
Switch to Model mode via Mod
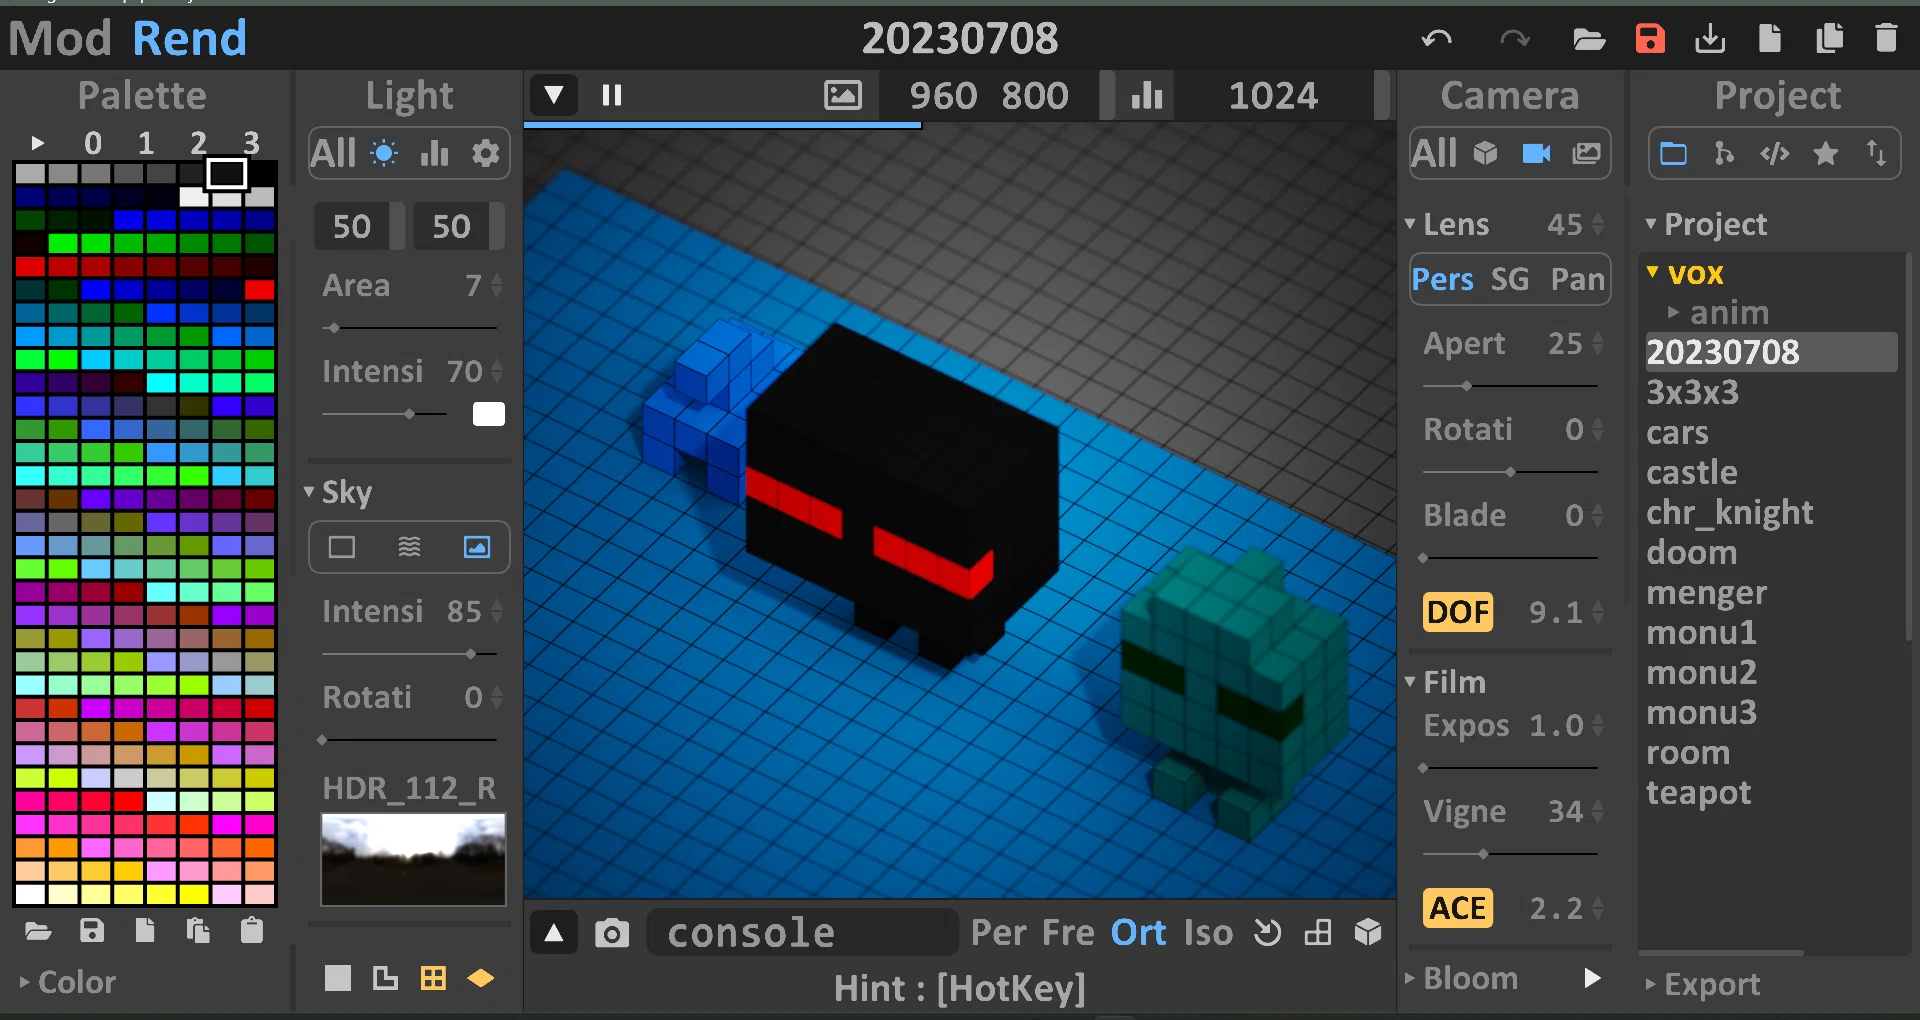coord(60,39)
